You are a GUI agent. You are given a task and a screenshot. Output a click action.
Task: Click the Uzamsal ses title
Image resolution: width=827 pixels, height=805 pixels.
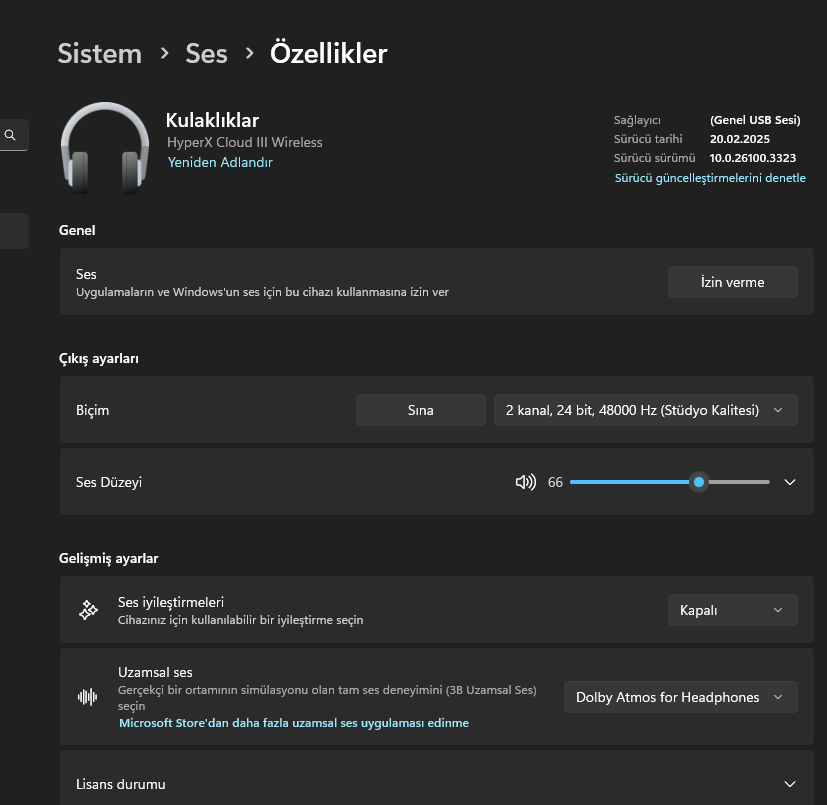click(155, 673)
